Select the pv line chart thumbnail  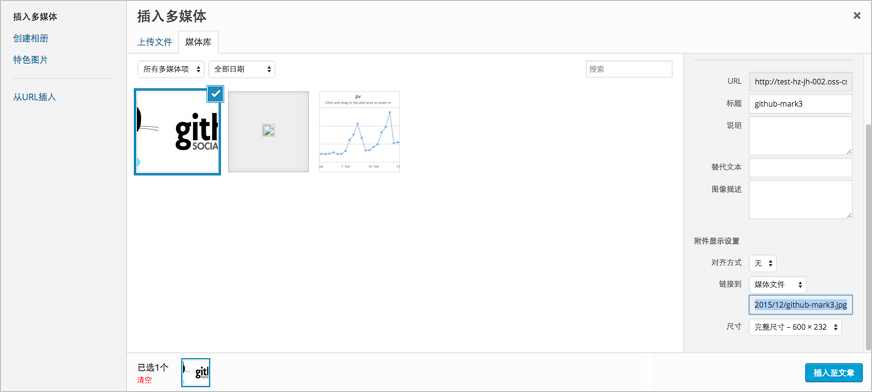[359, 131]
